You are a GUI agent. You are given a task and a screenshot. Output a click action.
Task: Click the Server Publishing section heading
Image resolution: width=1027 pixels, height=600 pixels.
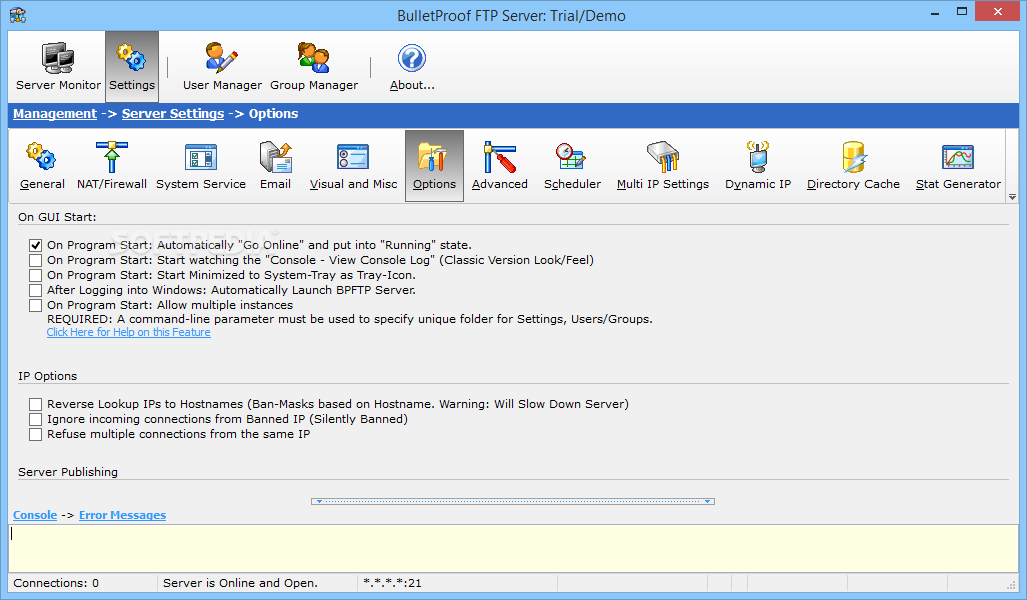[67, 472]
